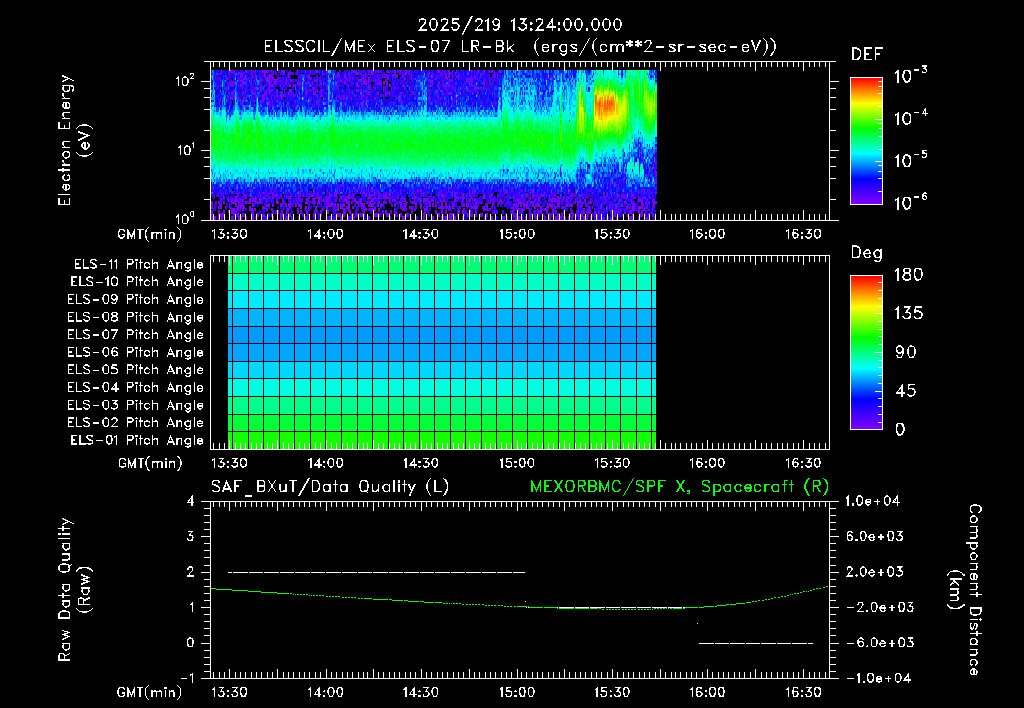Click the DEF rainbow color bar
The height and width of the screenshot is (708, 1024).
pyautogui.click(x=866, y=141)
